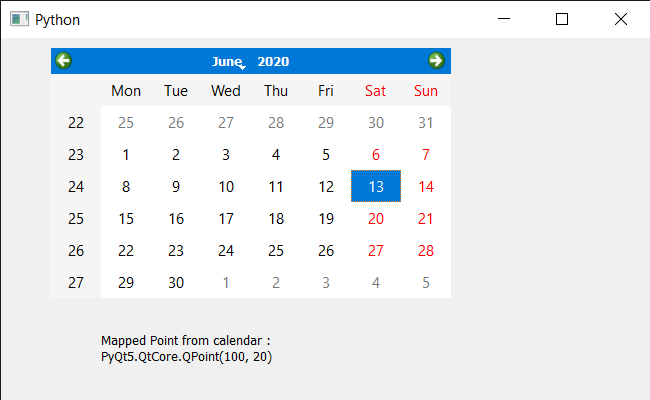The width and height of the screenshot is (650, 400).
Task: Select greyed May 28 date
Action: click(276, 122)
